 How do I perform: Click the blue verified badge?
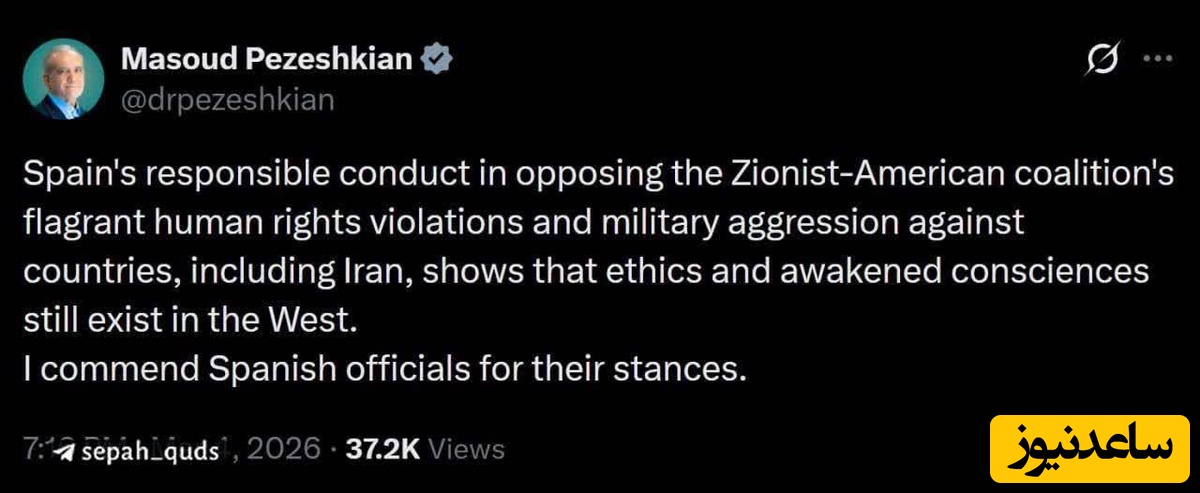click(x=438, y=60)
